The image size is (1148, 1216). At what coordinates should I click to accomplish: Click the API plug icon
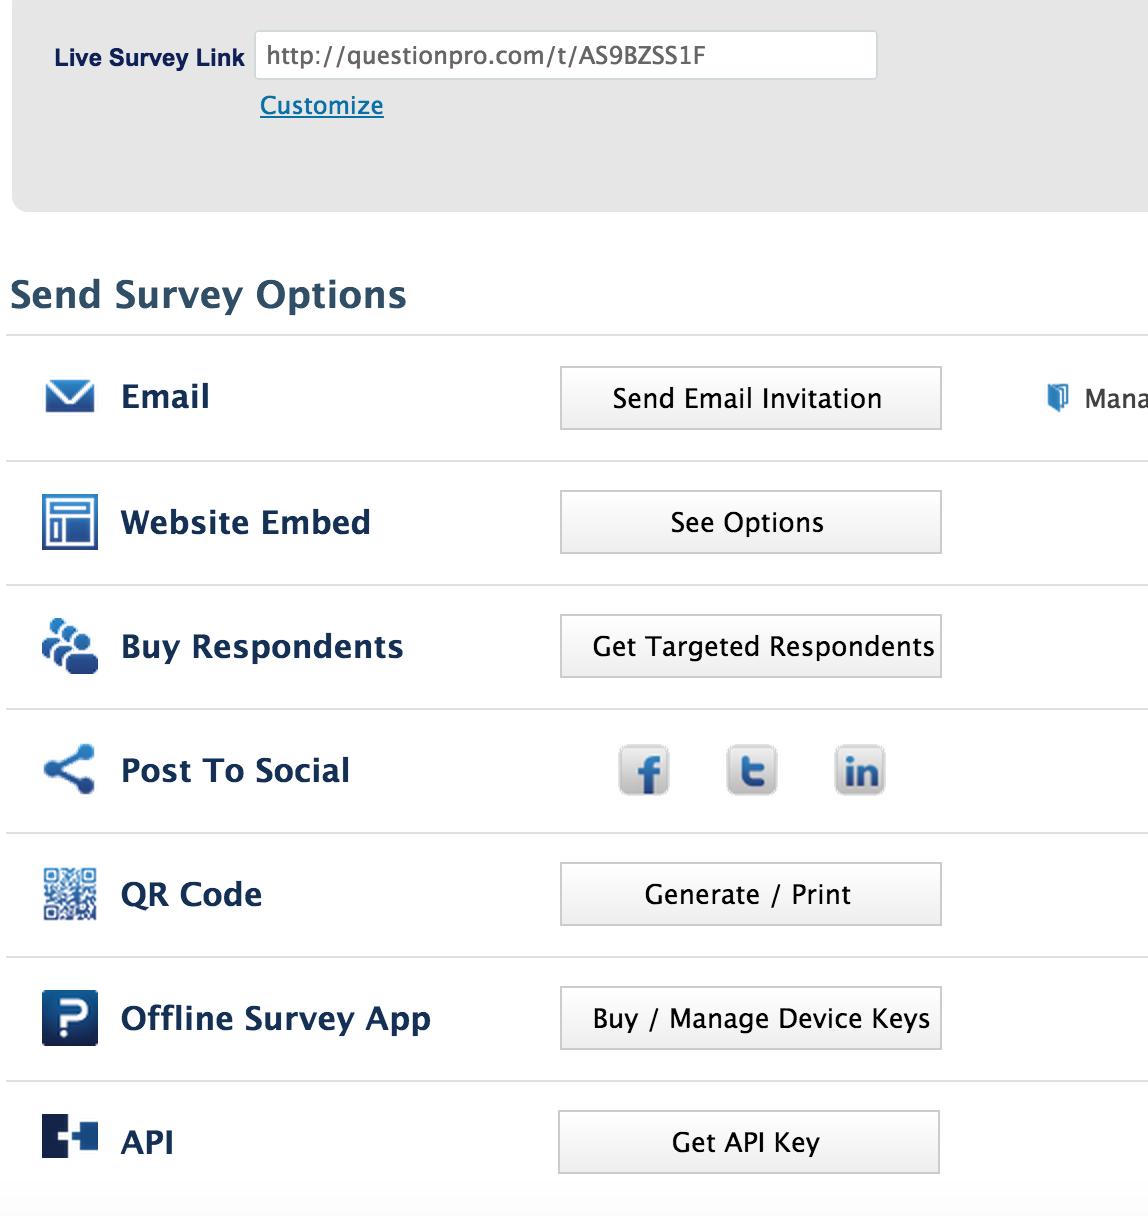coord(67,1139)
